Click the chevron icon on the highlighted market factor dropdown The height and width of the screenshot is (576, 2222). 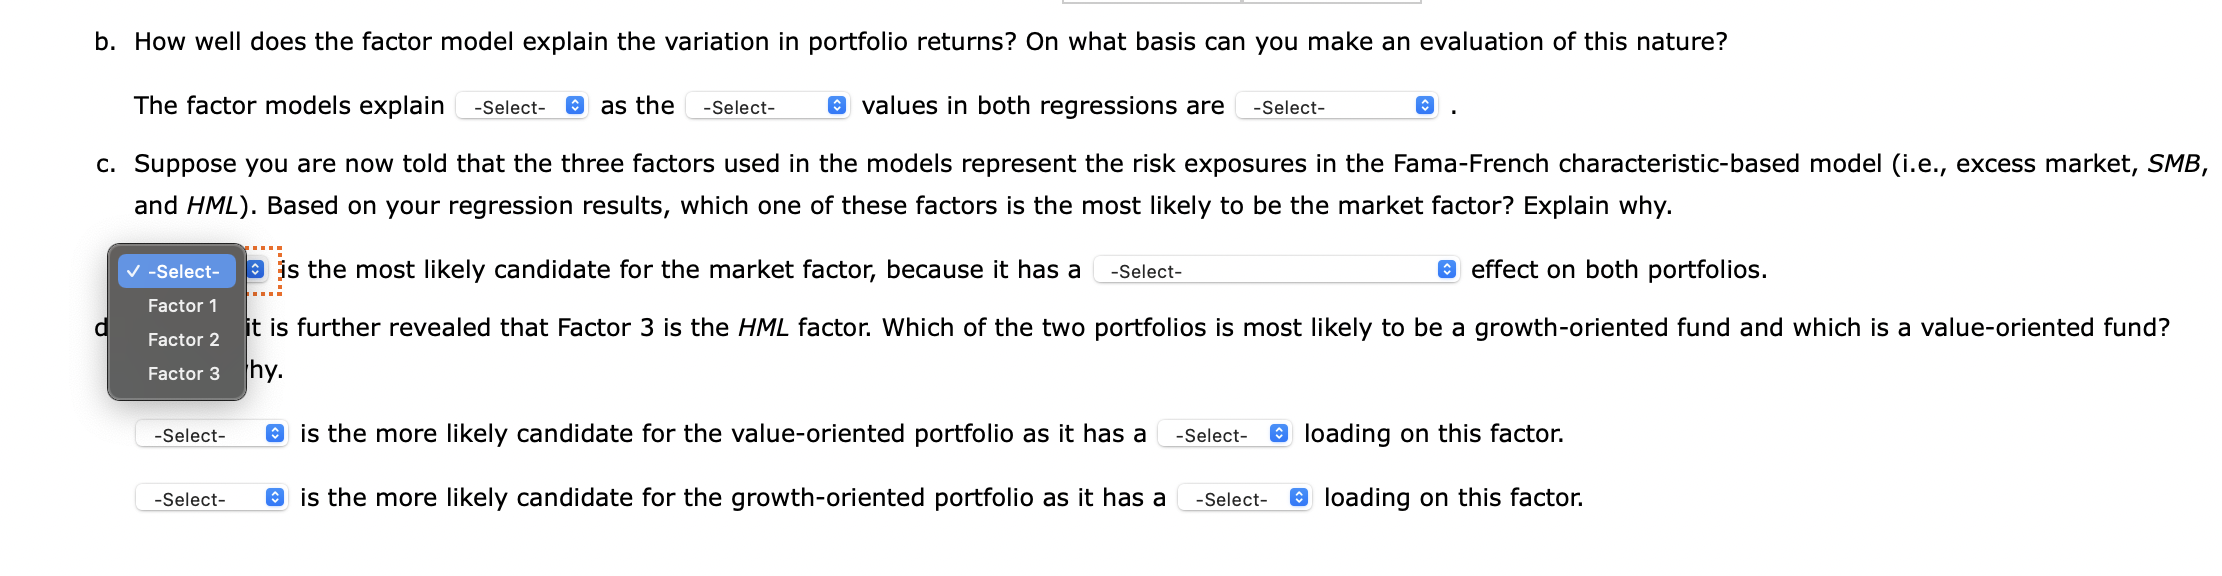[256, 269]
